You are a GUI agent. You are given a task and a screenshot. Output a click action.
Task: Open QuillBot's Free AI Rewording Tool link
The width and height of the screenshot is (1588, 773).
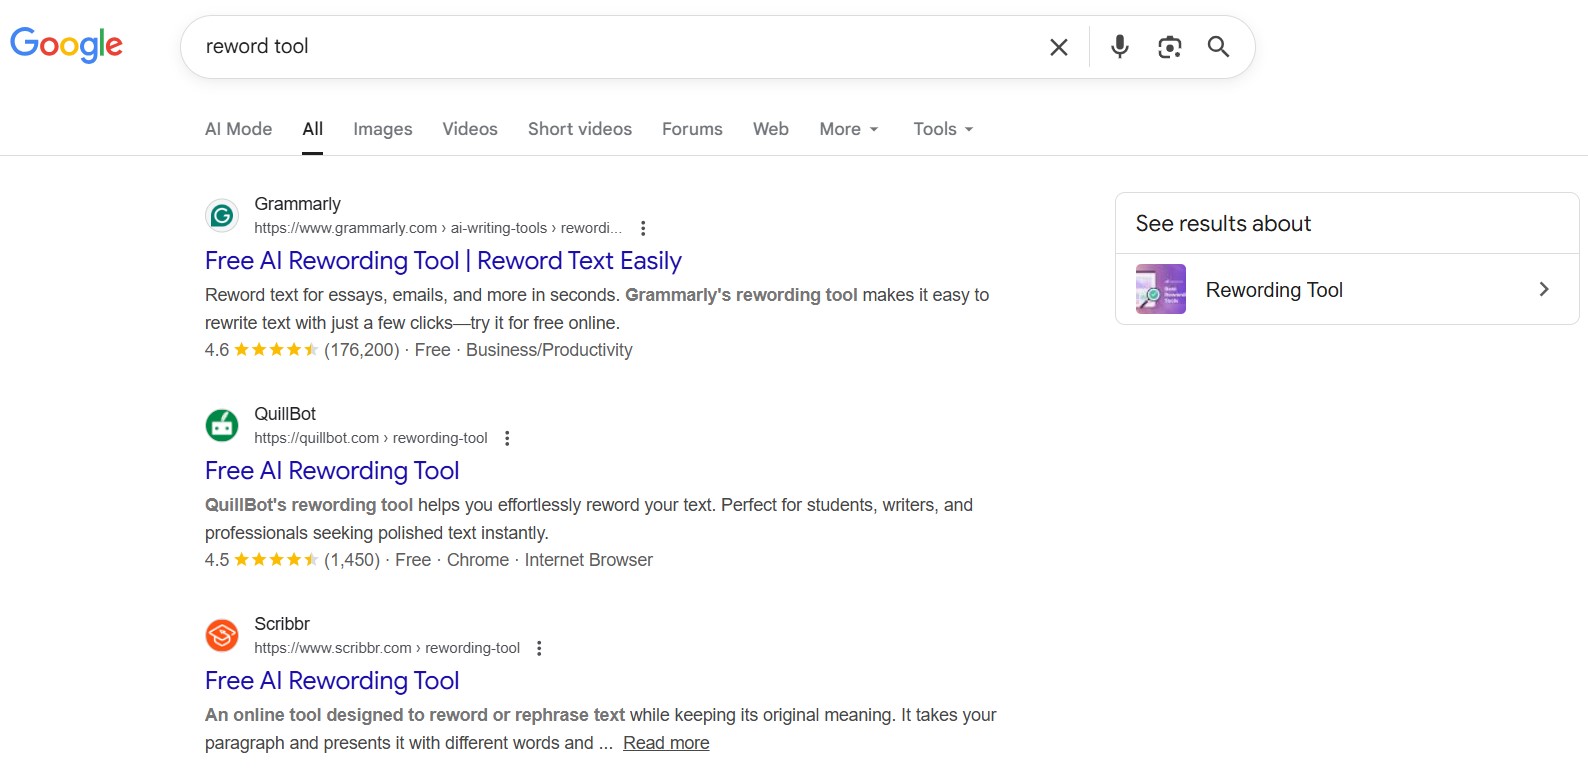click(x=332, y=471)
